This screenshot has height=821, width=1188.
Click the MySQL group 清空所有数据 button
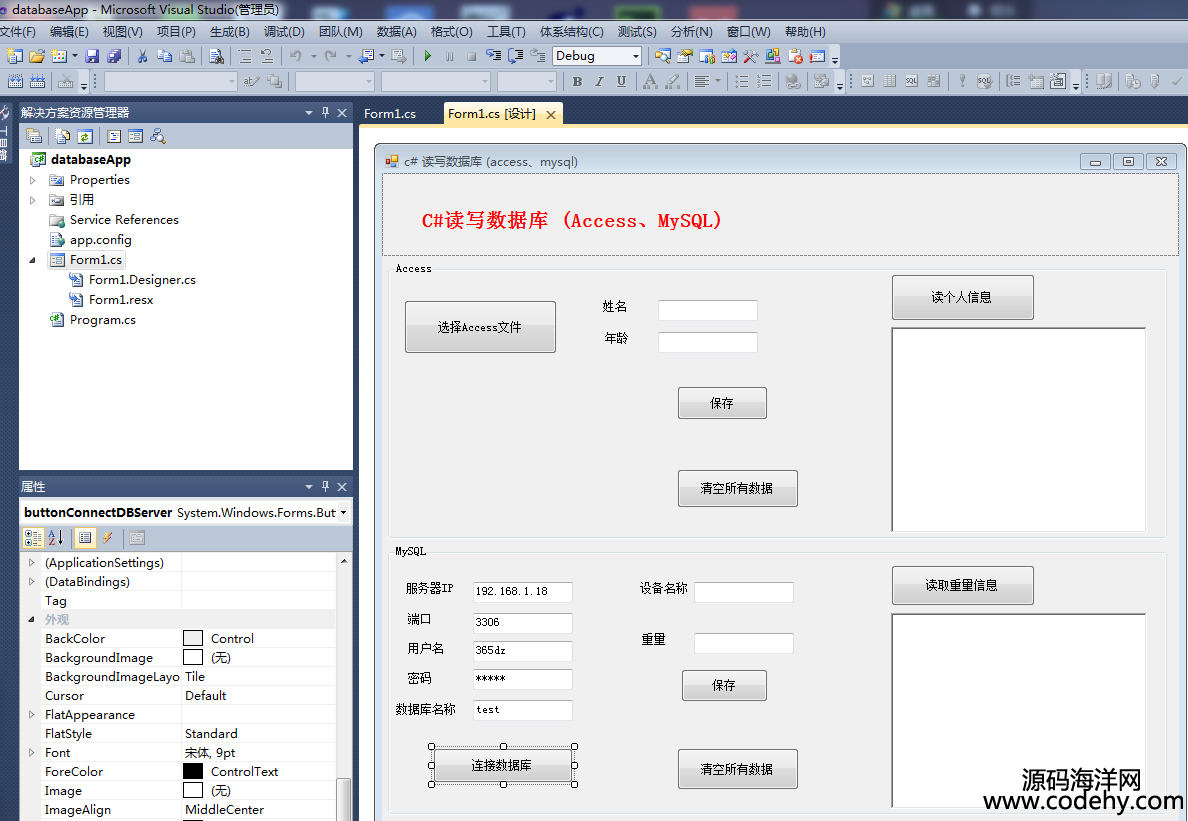[x=737, y=769]
